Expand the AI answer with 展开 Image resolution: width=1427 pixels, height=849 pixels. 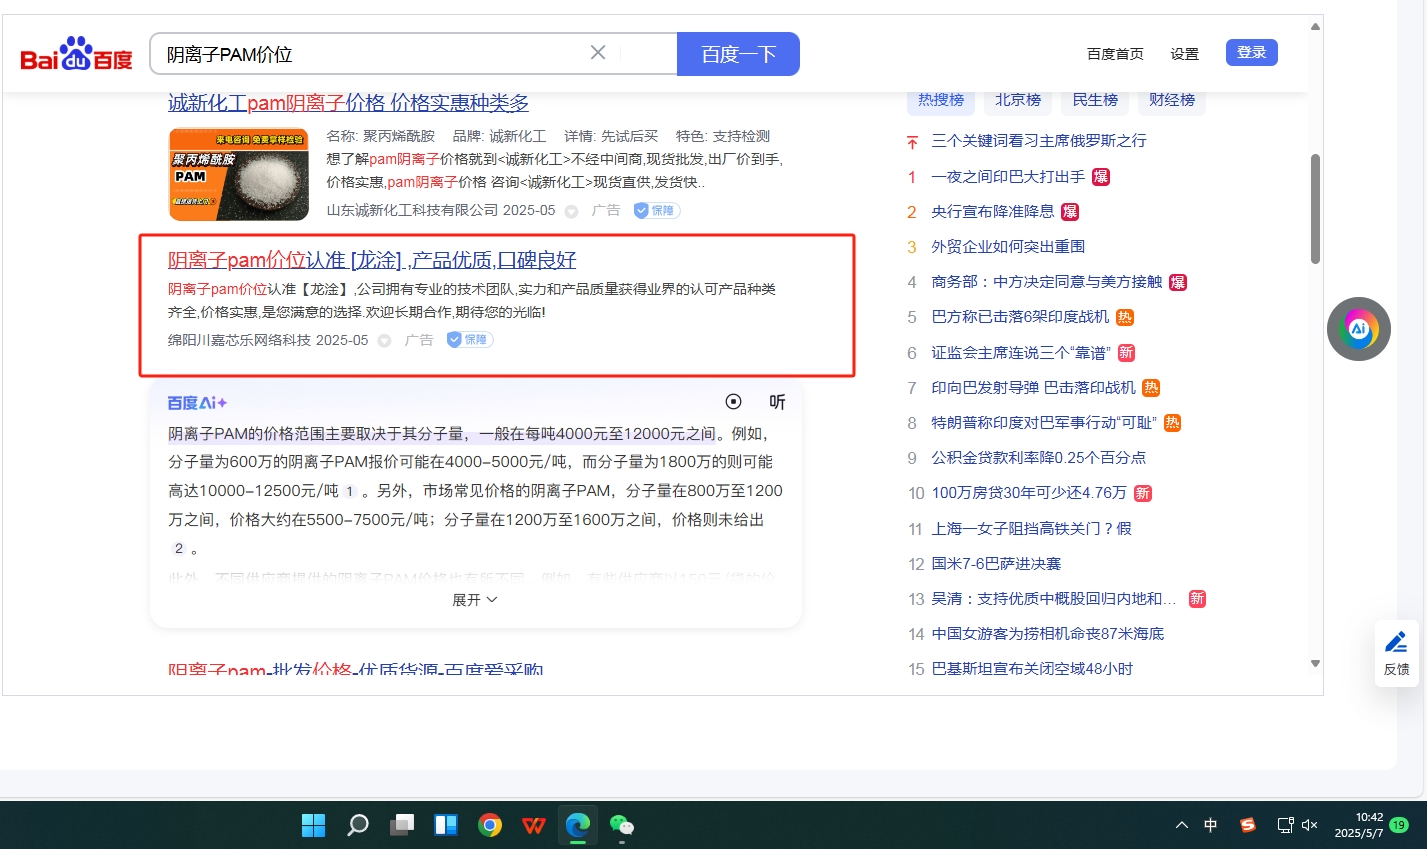474,600
